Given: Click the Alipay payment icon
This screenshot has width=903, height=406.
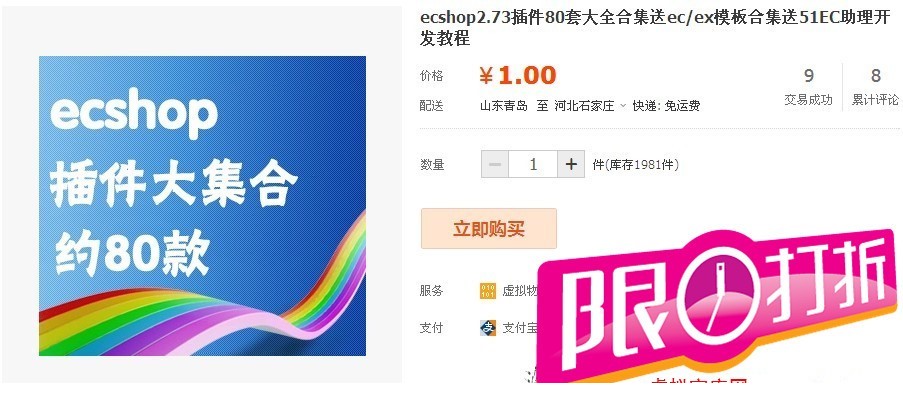Looking at the screenshot, I should pos(487,328).
